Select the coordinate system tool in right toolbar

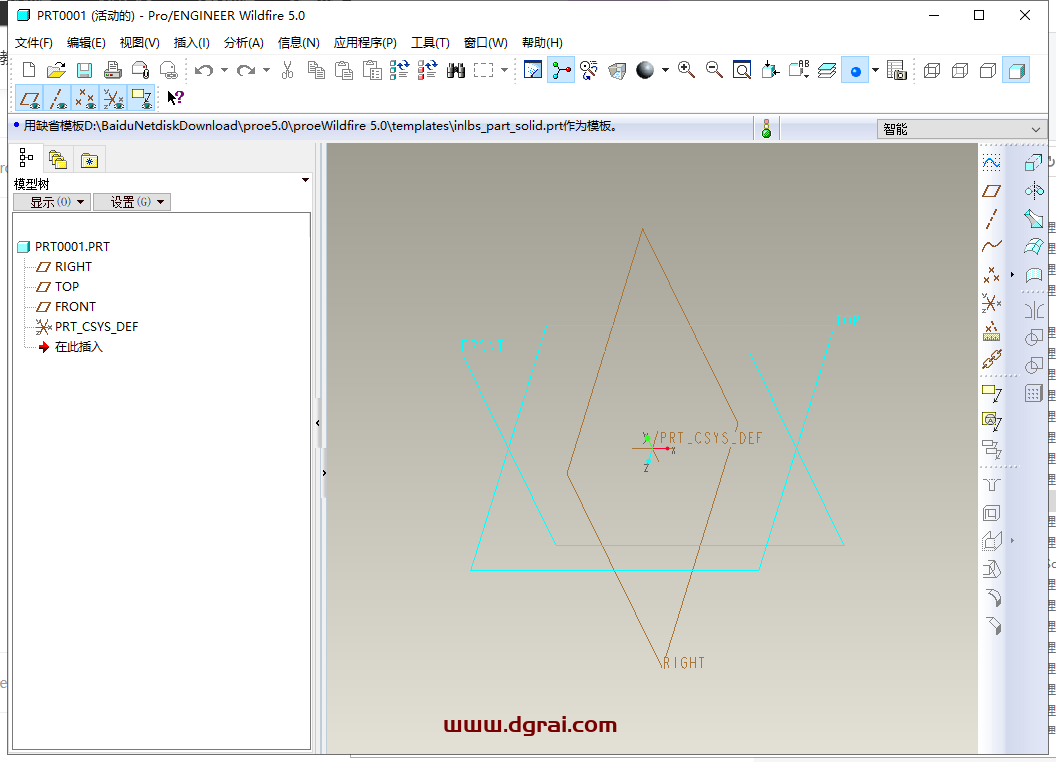(991, 303)
